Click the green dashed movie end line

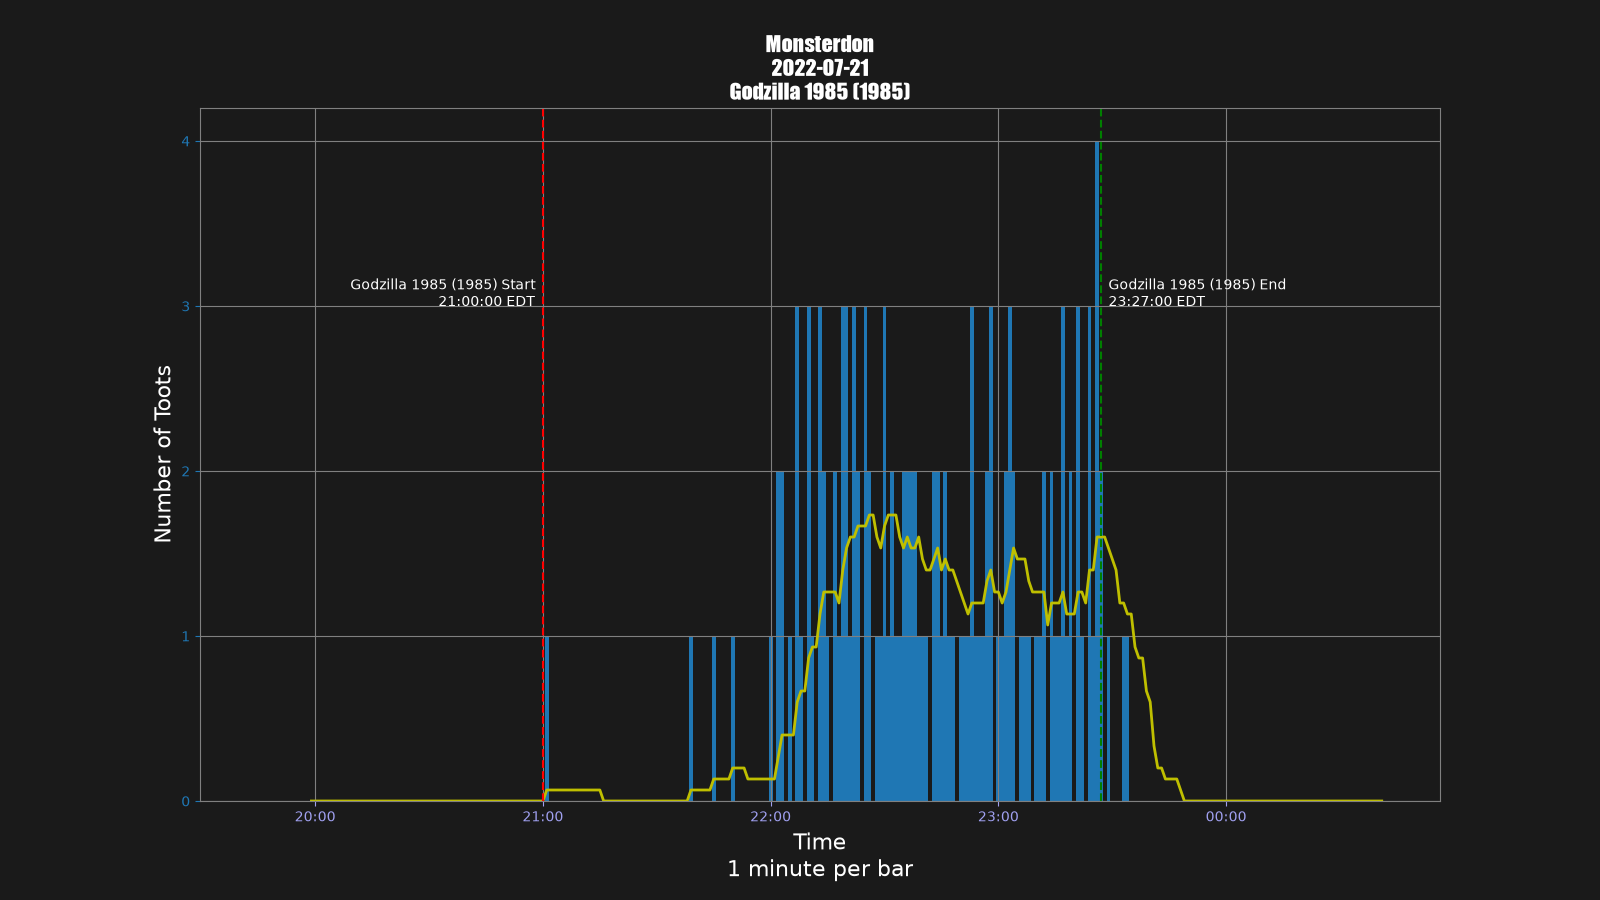coord(1101,455)
